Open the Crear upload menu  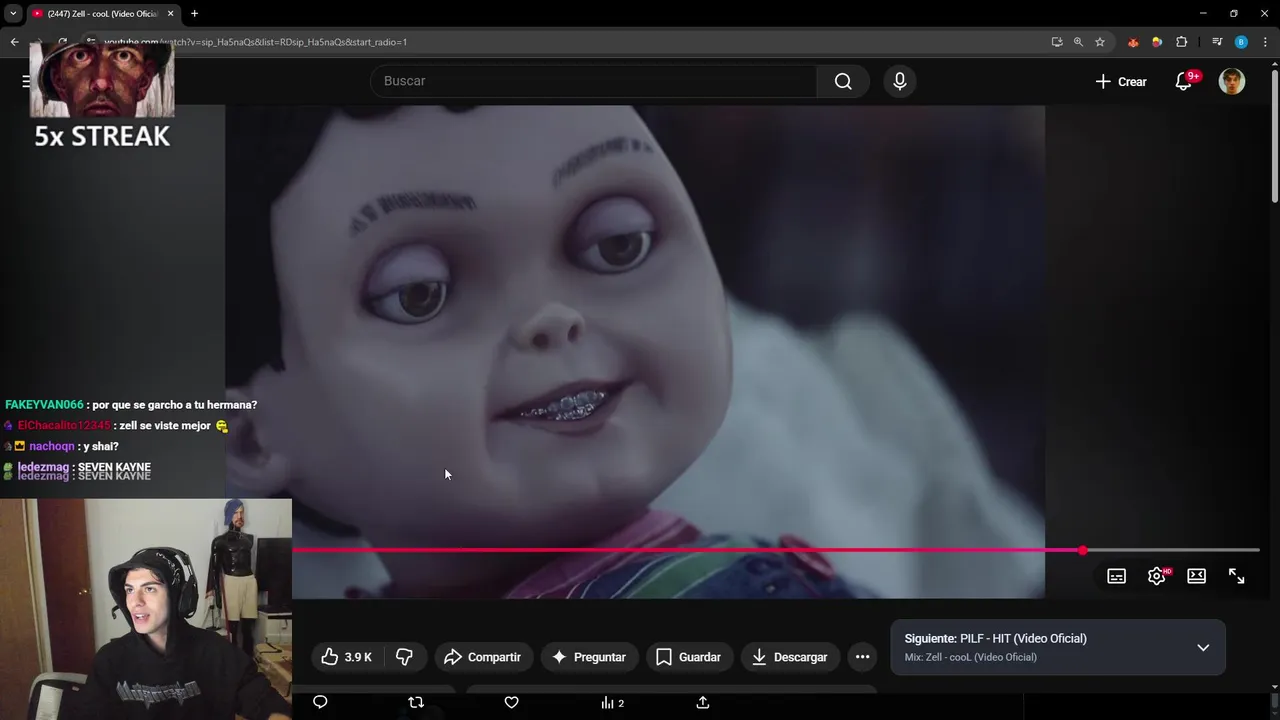[1121, 82]
